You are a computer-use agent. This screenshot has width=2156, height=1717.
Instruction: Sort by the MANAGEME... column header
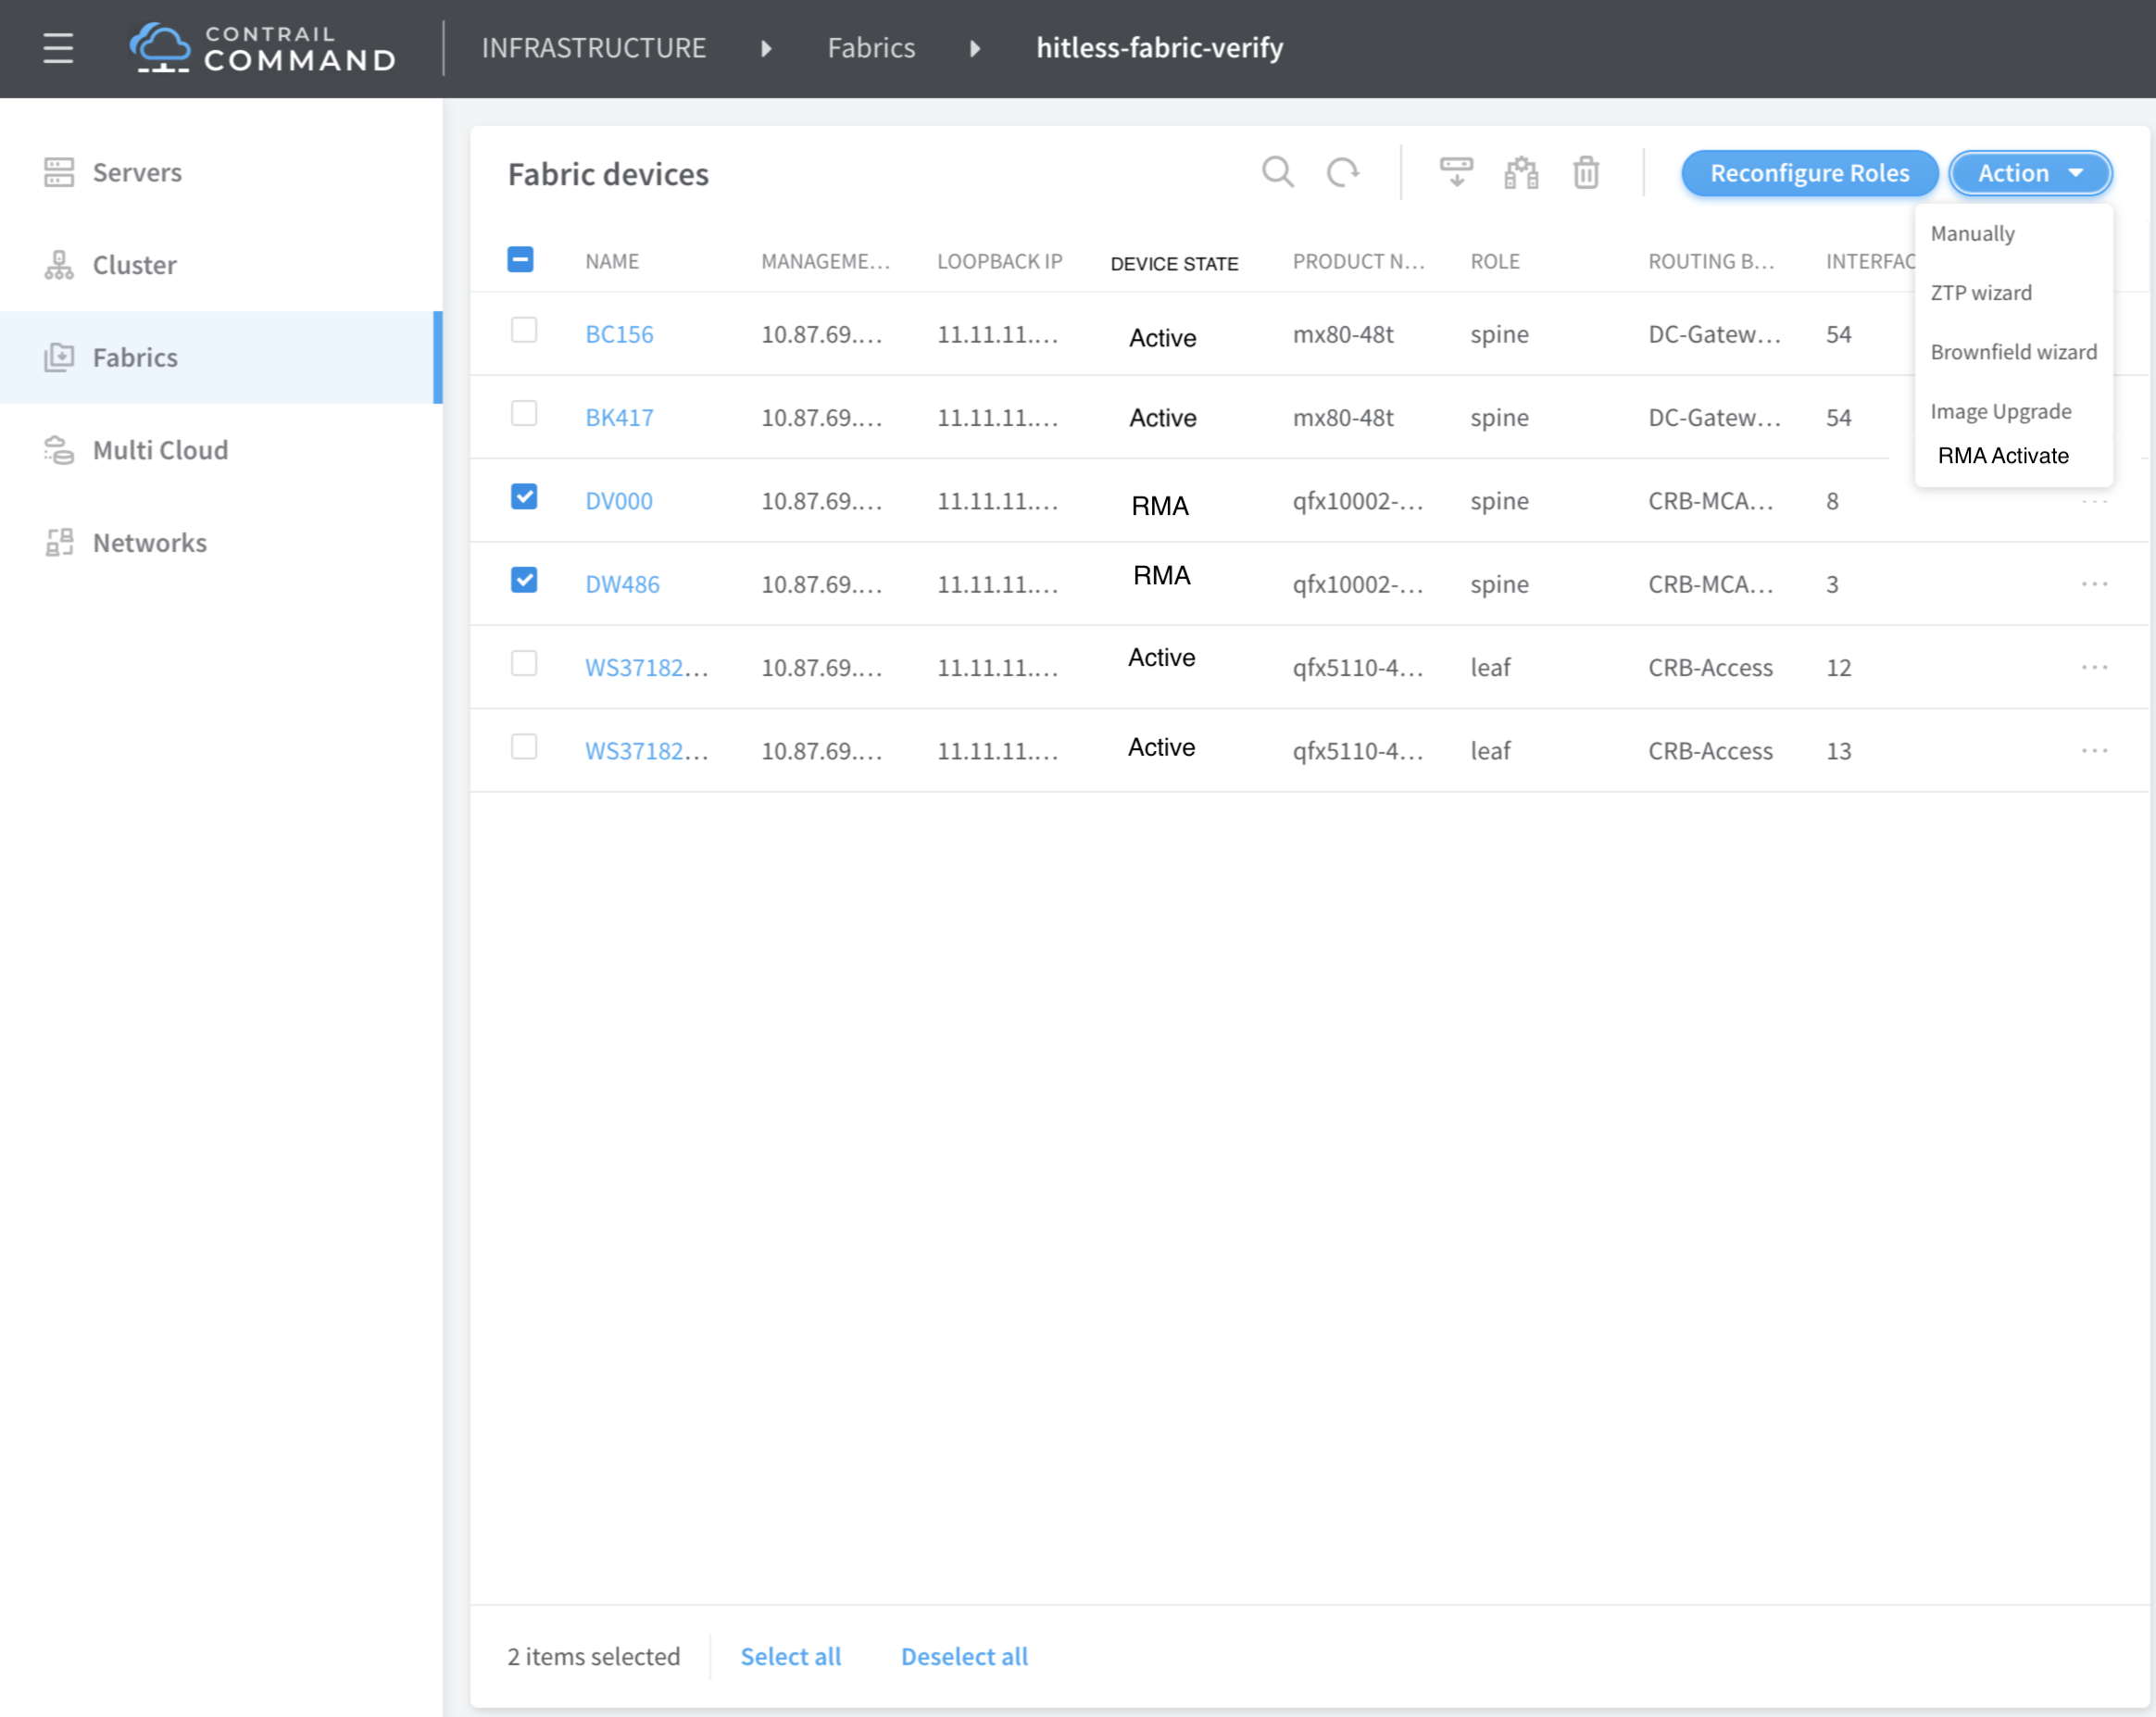pos(825,261)
